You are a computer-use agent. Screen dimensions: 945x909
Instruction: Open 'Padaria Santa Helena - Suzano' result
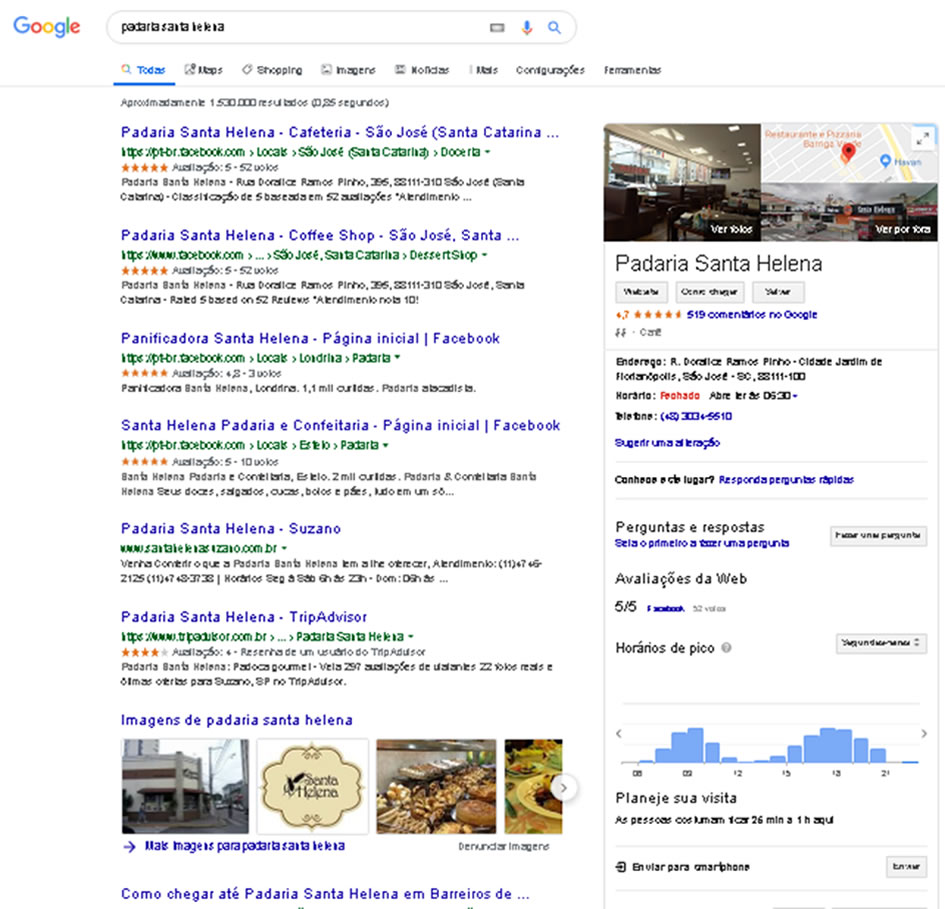[231, 529]
